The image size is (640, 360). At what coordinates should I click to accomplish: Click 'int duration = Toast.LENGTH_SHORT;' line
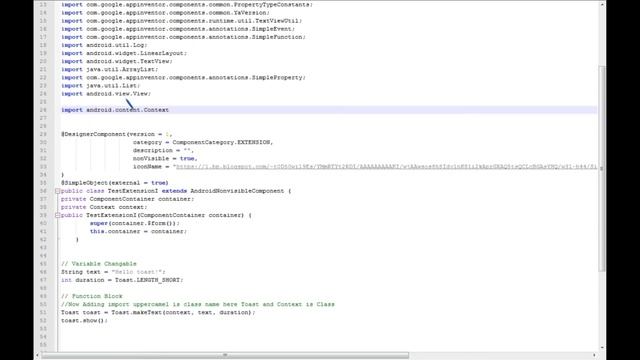(122, 280)
